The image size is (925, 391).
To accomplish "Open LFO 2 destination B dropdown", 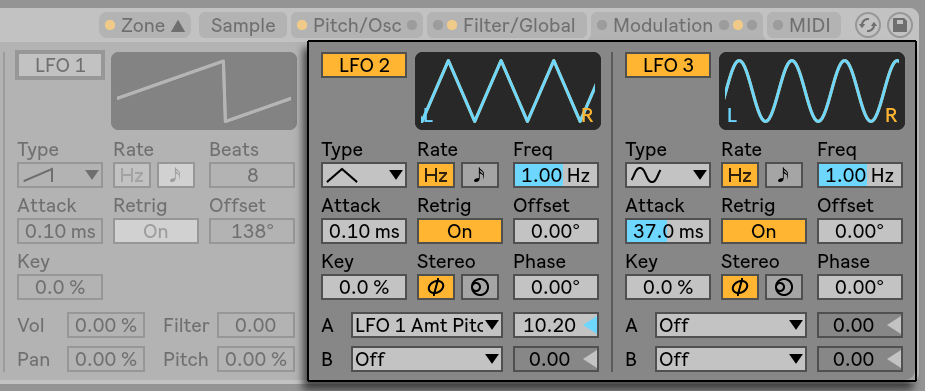I will [427, 359].
